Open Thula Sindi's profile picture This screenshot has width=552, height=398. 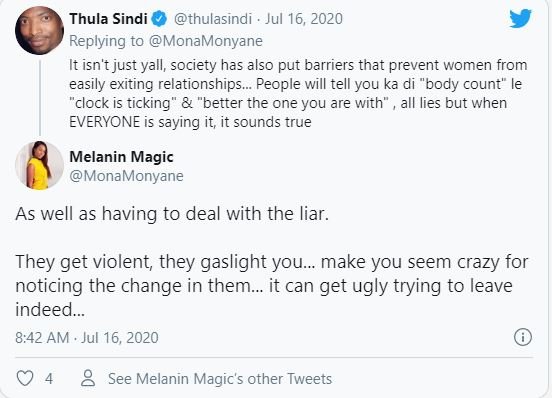point(39,30)
